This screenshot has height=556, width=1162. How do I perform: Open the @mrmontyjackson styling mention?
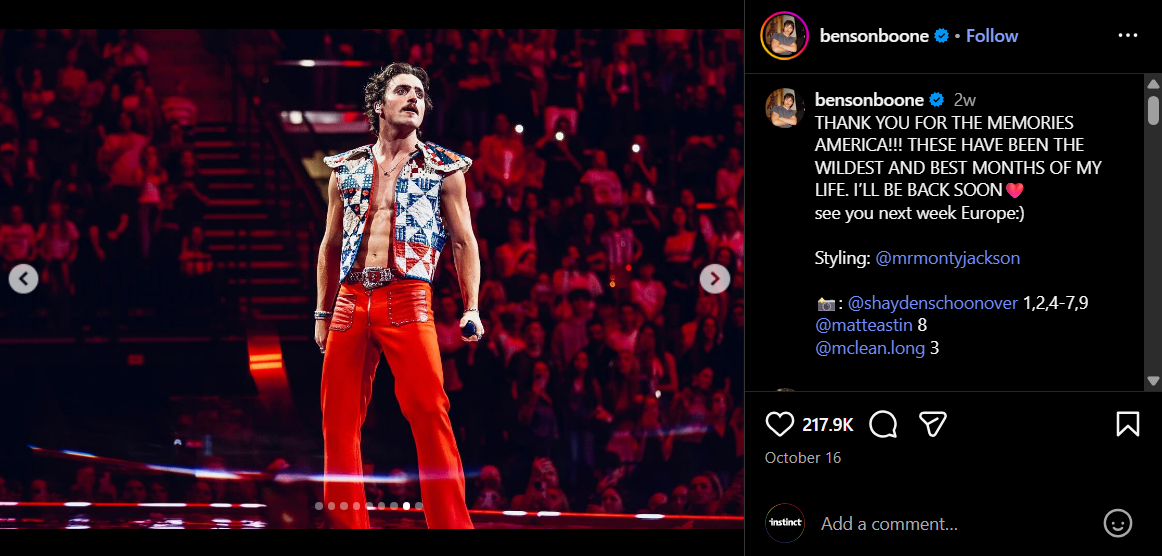click(947, 258)
